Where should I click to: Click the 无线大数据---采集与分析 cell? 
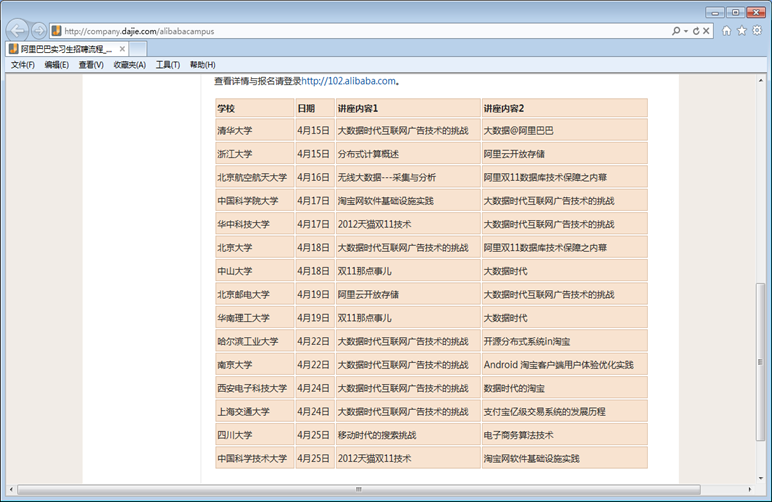408,177
